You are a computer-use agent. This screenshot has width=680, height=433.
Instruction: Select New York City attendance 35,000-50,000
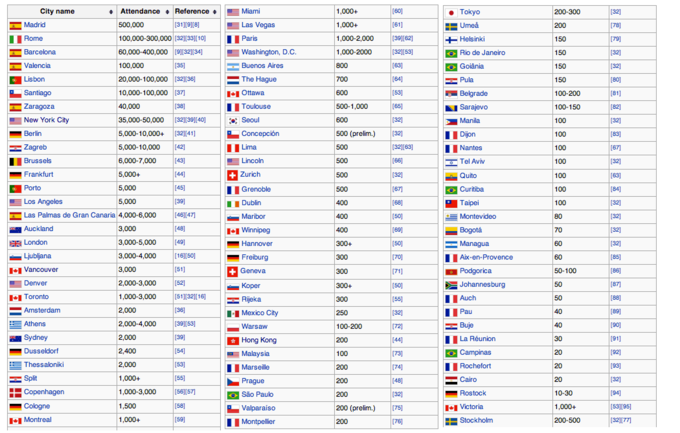click(141, 120)
